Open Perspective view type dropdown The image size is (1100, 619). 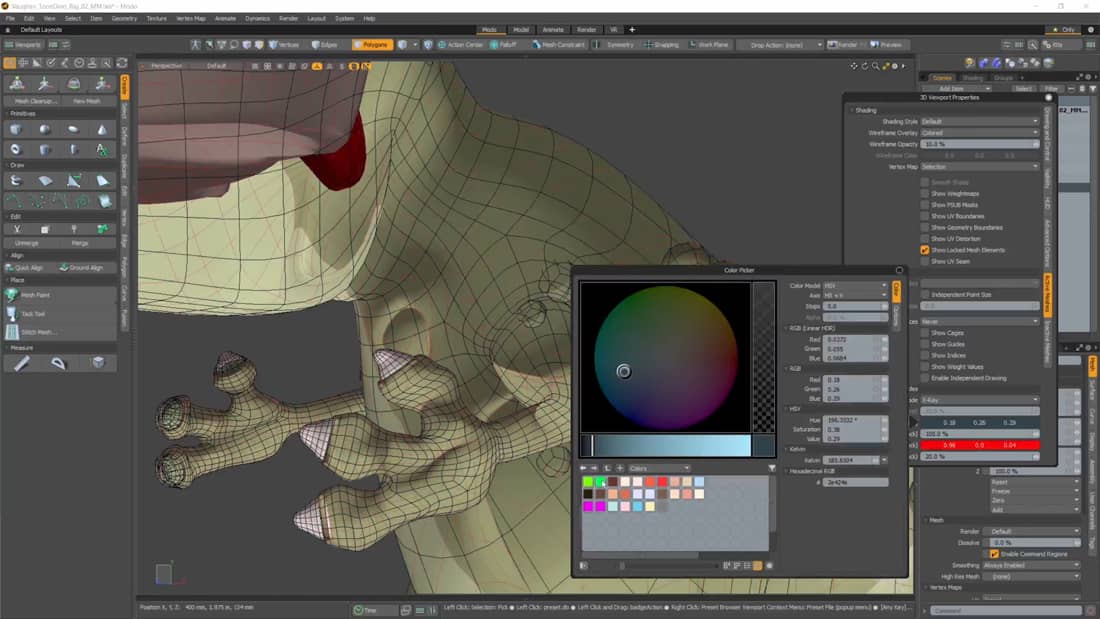166,66
